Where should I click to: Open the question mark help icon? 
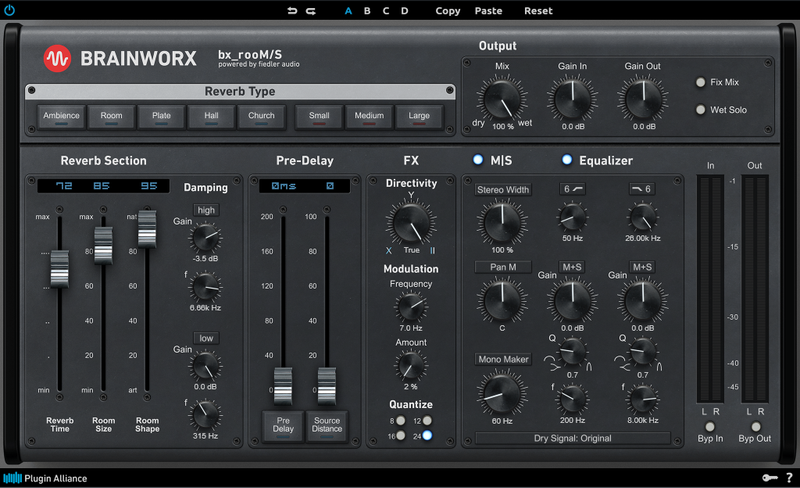point(789,478)
